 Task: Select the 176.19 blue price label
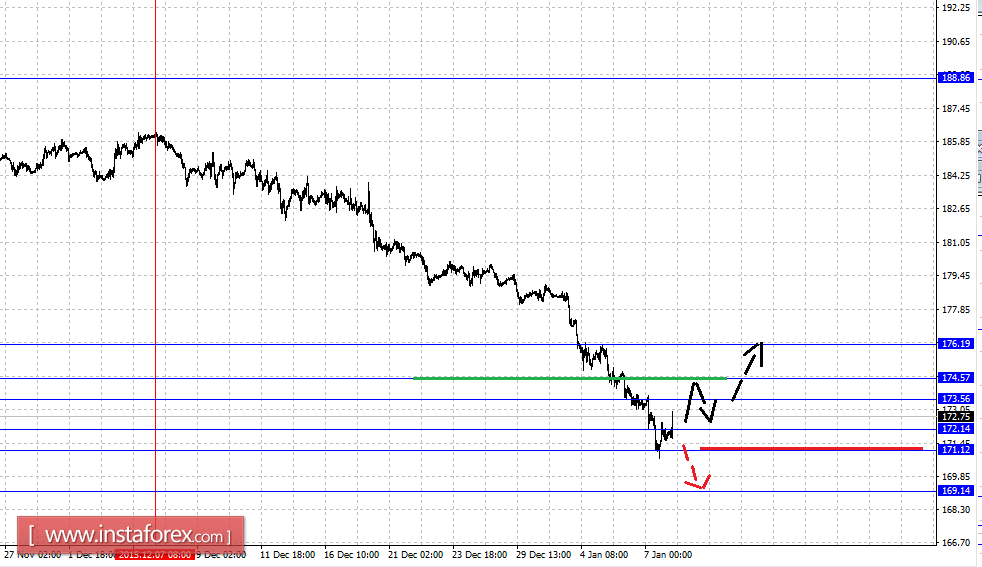click(x=956, y=344)
